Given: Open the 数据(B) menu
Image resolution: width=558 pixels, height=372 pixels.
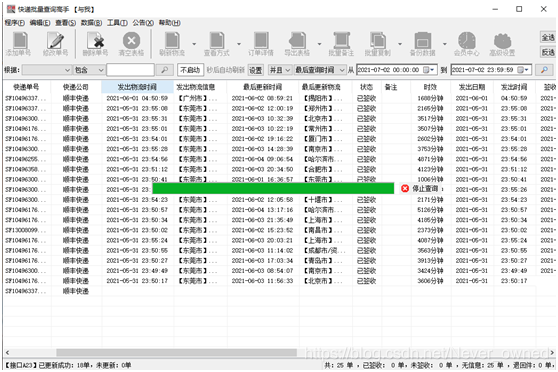Looking at the screenshot, I should pos(91,23).
